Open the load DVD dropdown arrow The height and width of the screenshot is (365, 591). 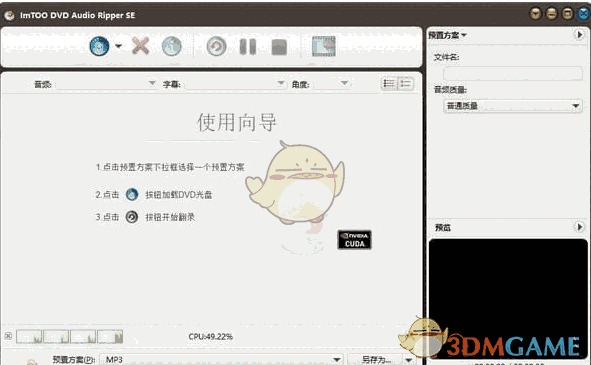(118, 46)
